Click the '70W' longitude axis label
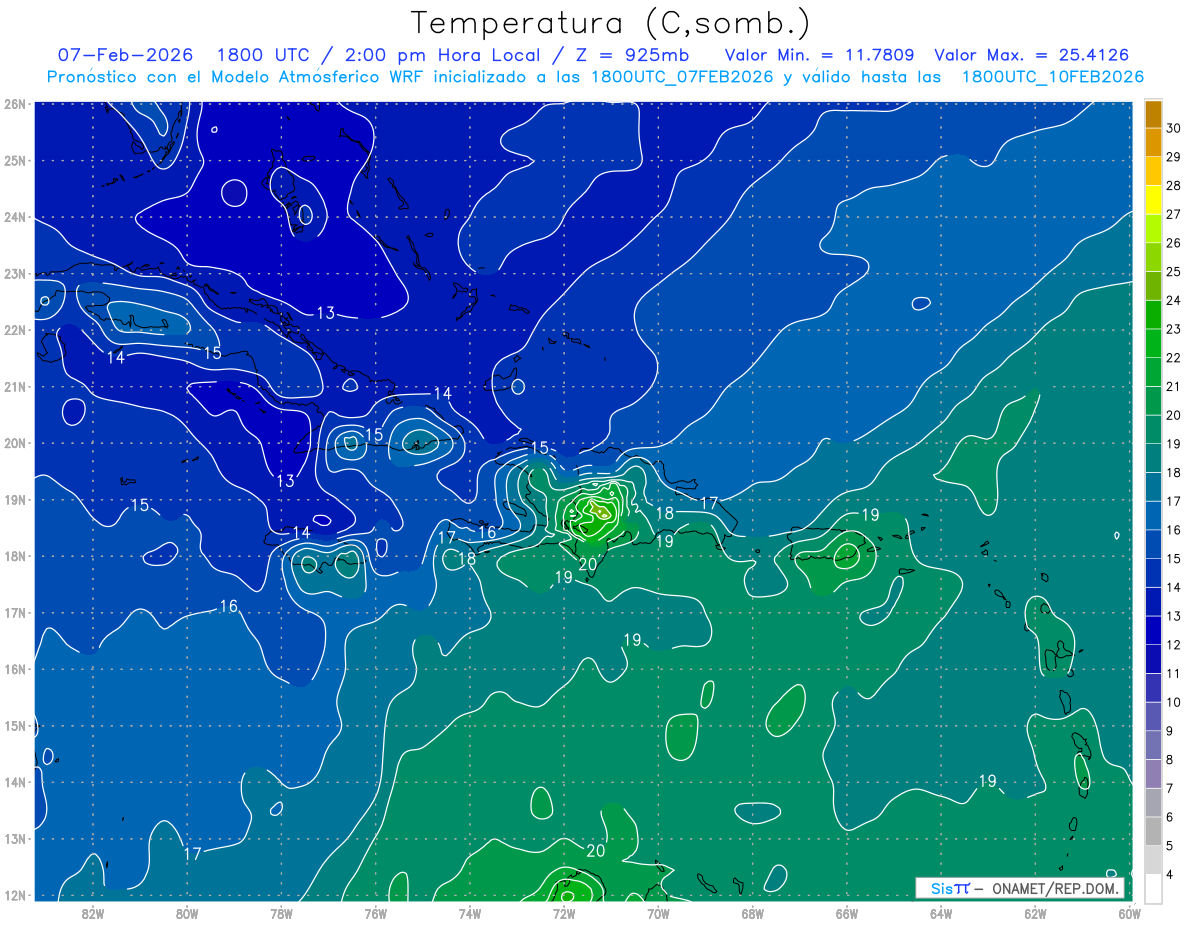 tap(658, 912)
